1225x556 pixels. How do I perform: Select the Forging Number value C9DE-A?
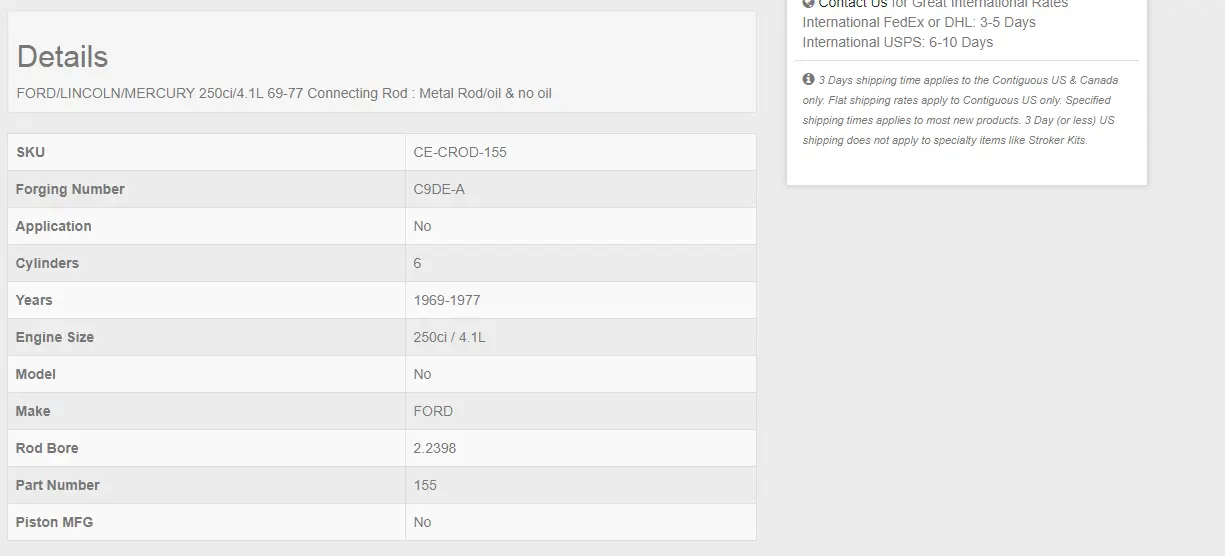click(439, 189)
